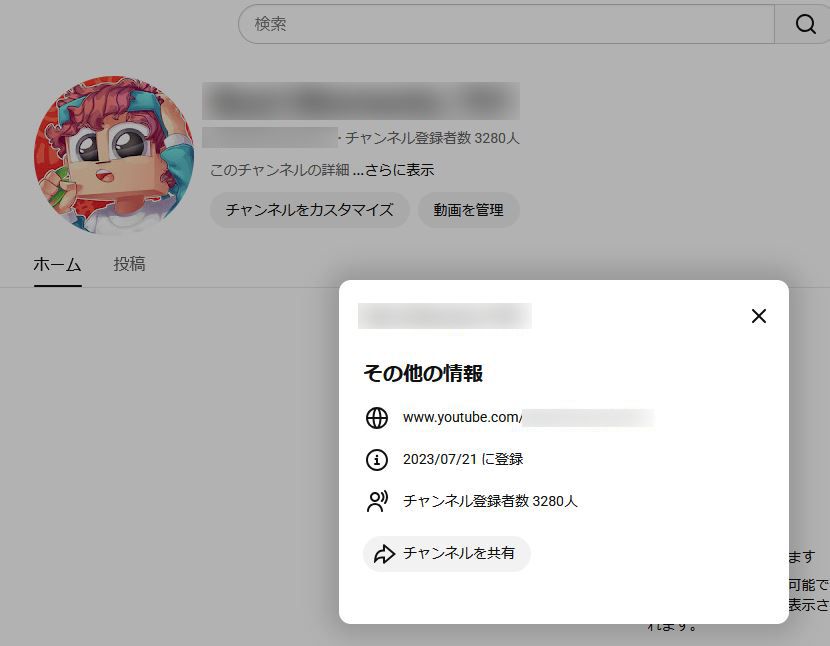Open 動画を管理 to manage videos
This screenshot has width=830, height=646.
[x=468, y=210]
